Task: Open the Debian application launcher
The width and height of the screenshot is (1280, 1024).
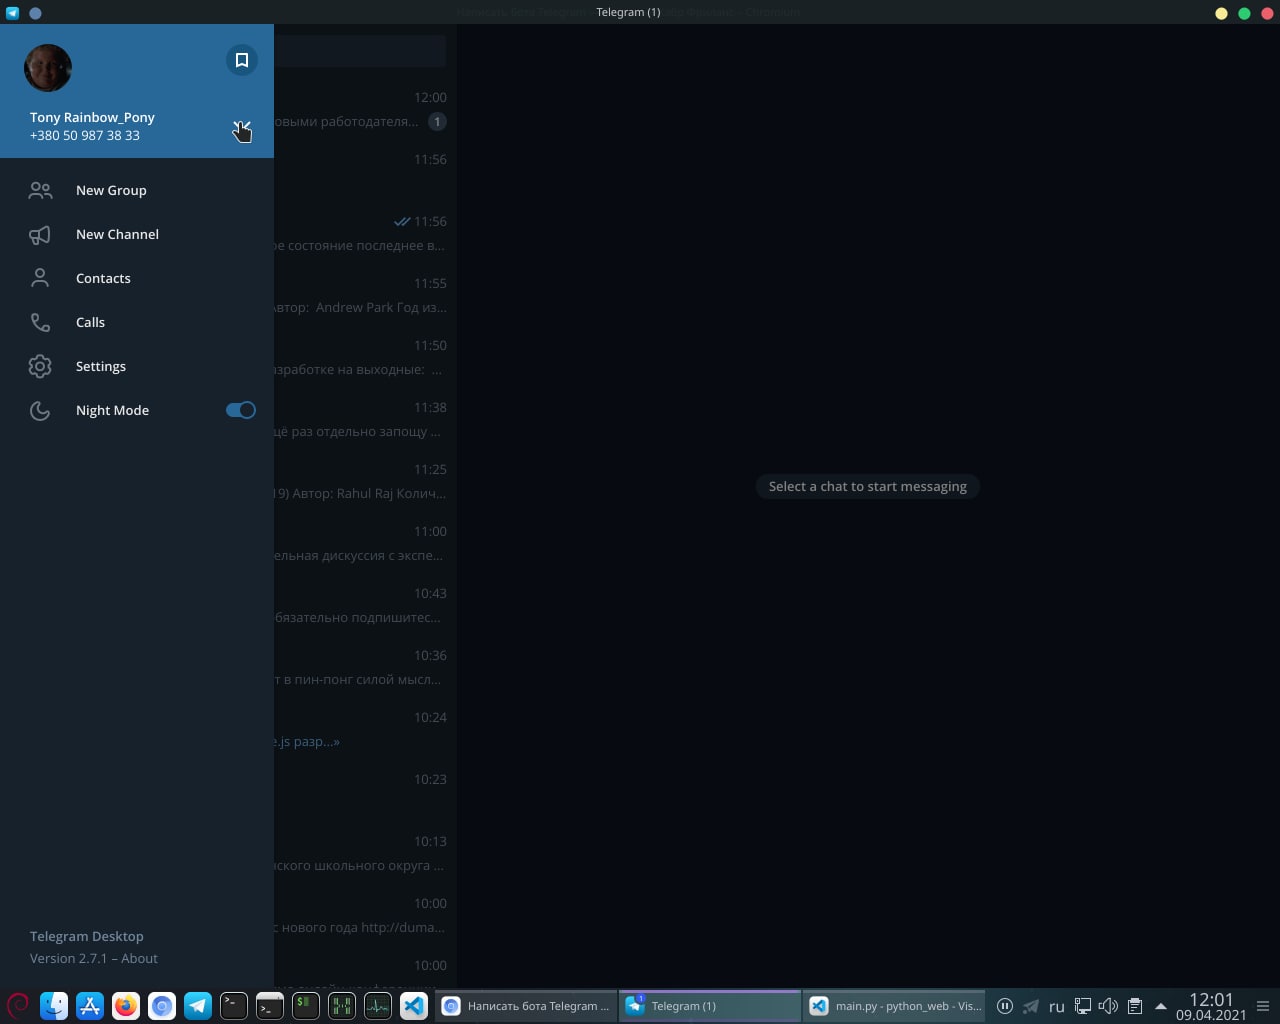Action: [18, 1006]
